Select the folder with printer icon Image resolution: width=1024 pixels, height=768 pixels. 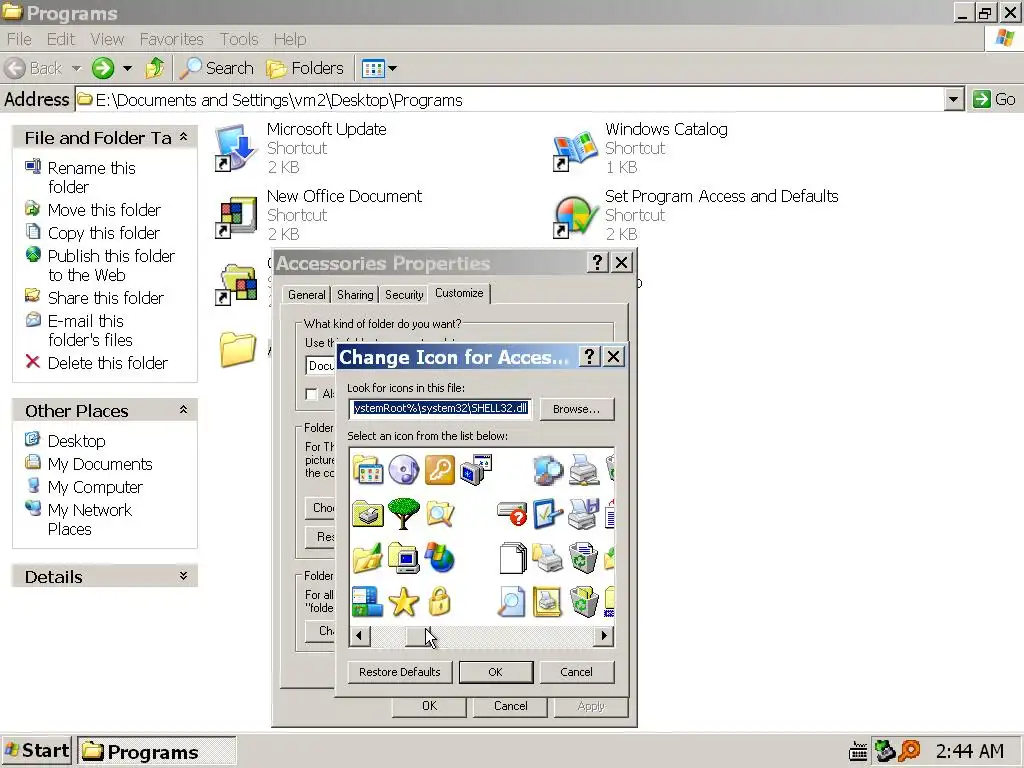point(368,514)
